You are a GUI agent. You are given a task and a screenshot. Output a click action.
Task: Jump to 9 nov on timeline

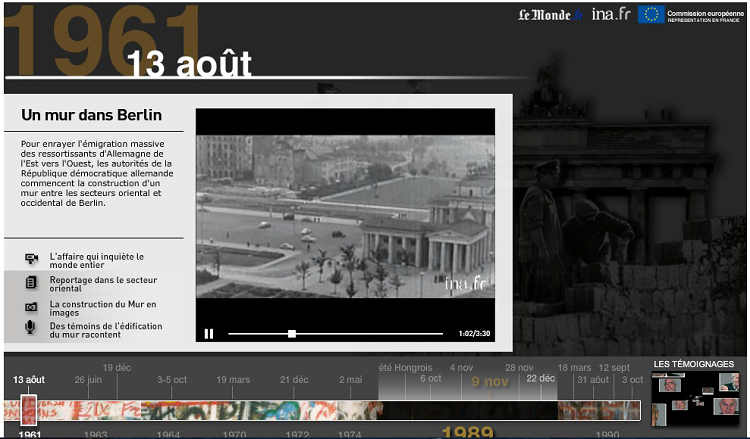[x=489, y=382]
